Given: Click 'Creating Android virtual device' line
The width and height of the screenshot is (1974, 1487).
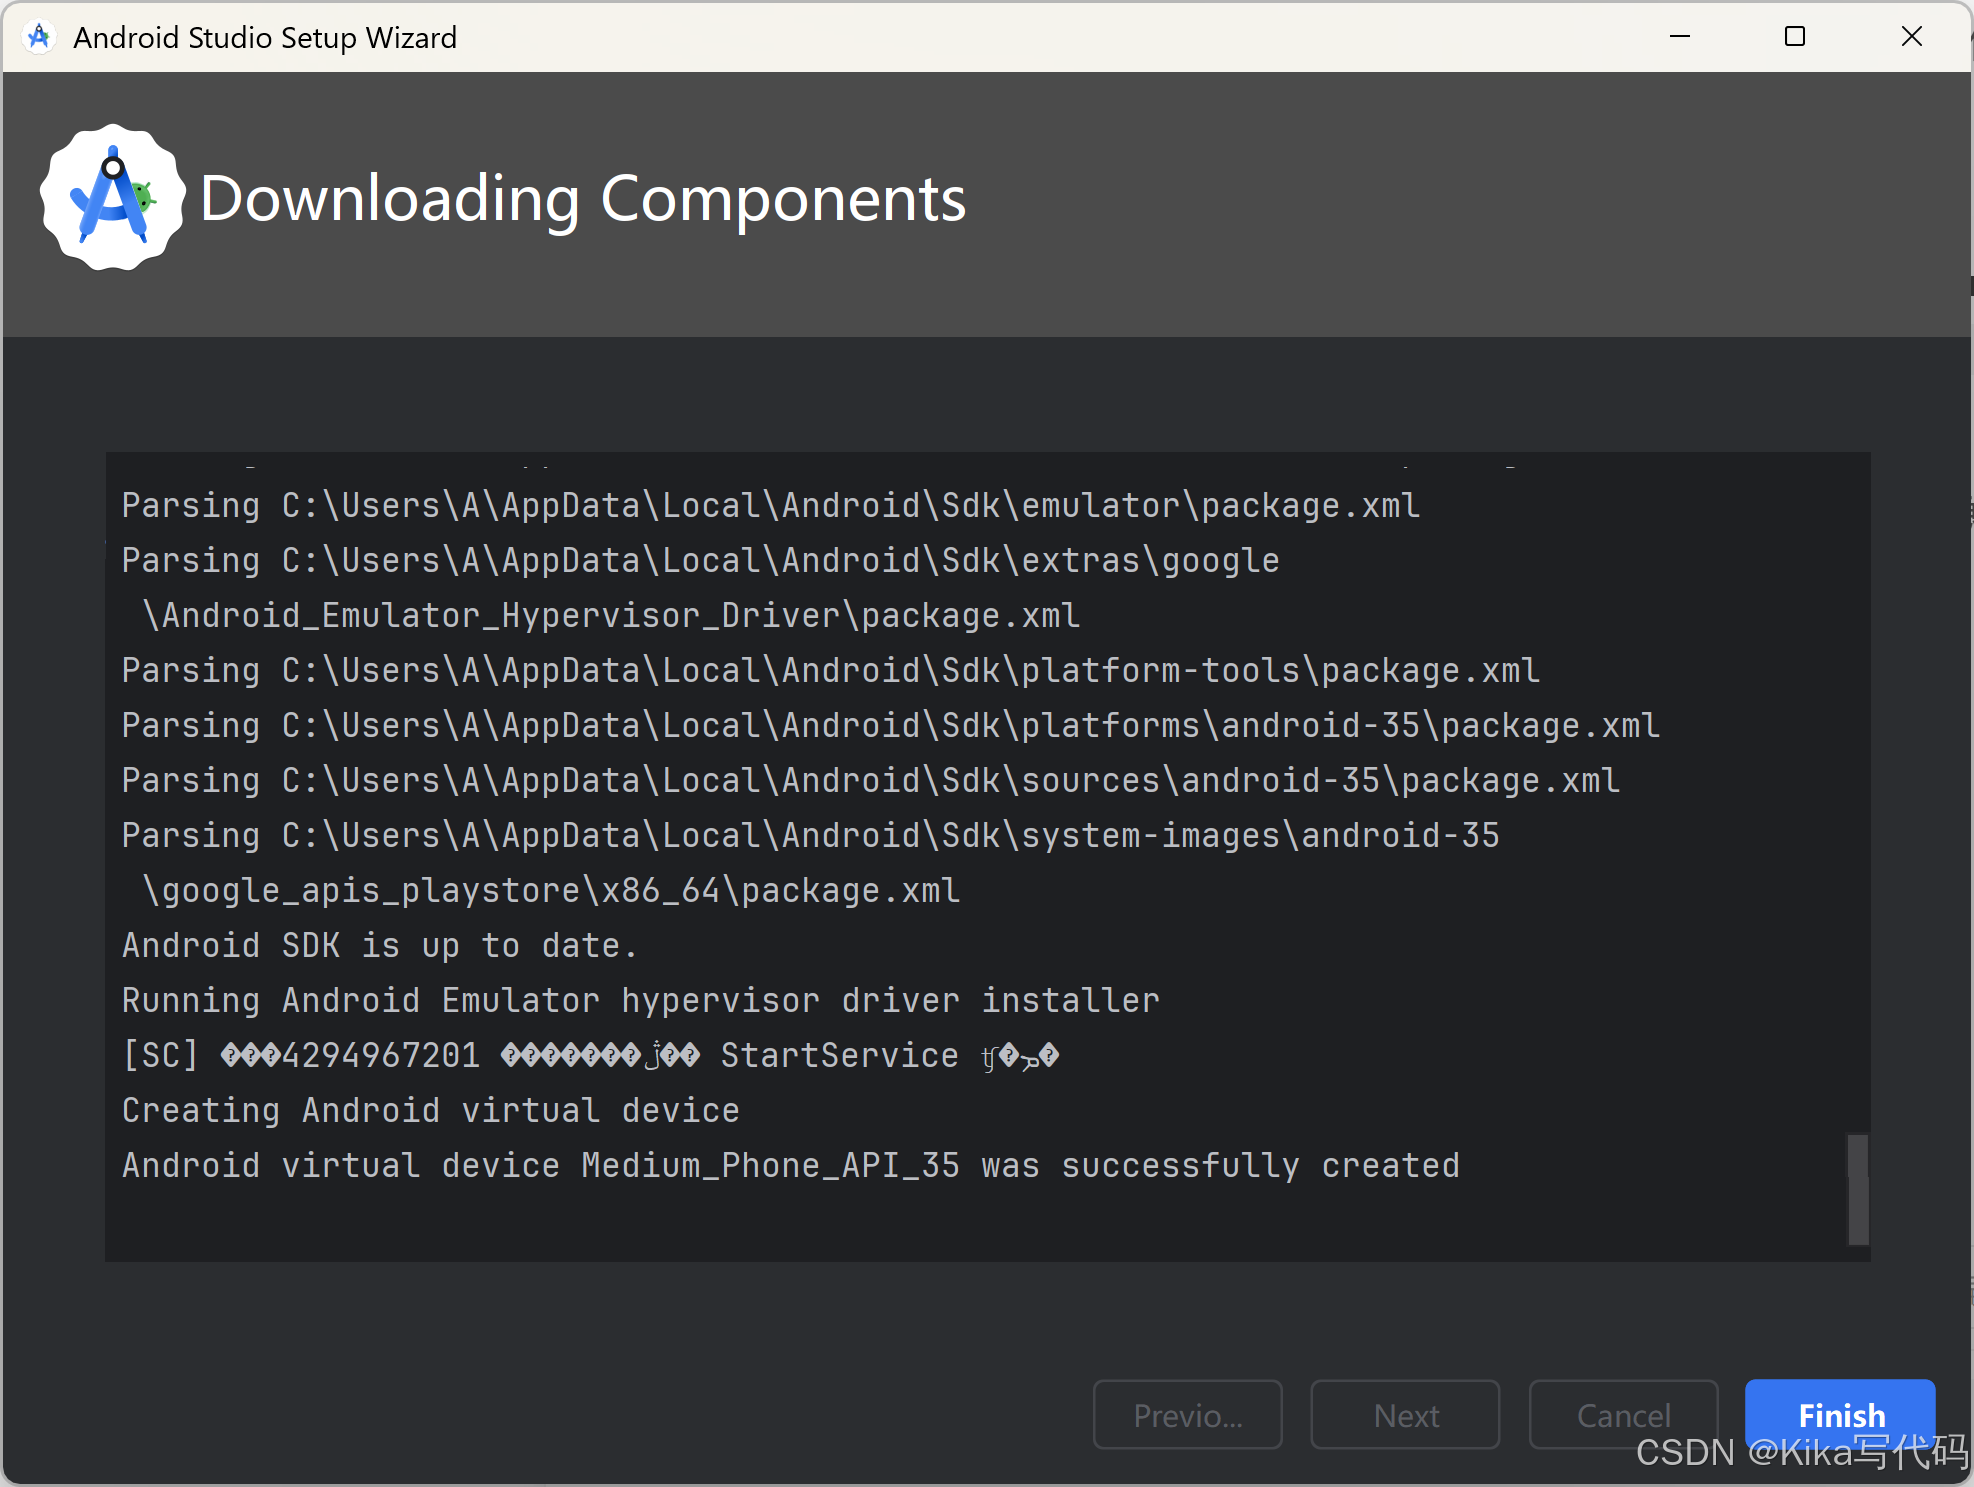Looking at the screenshot, I should tap(430, 1110).
